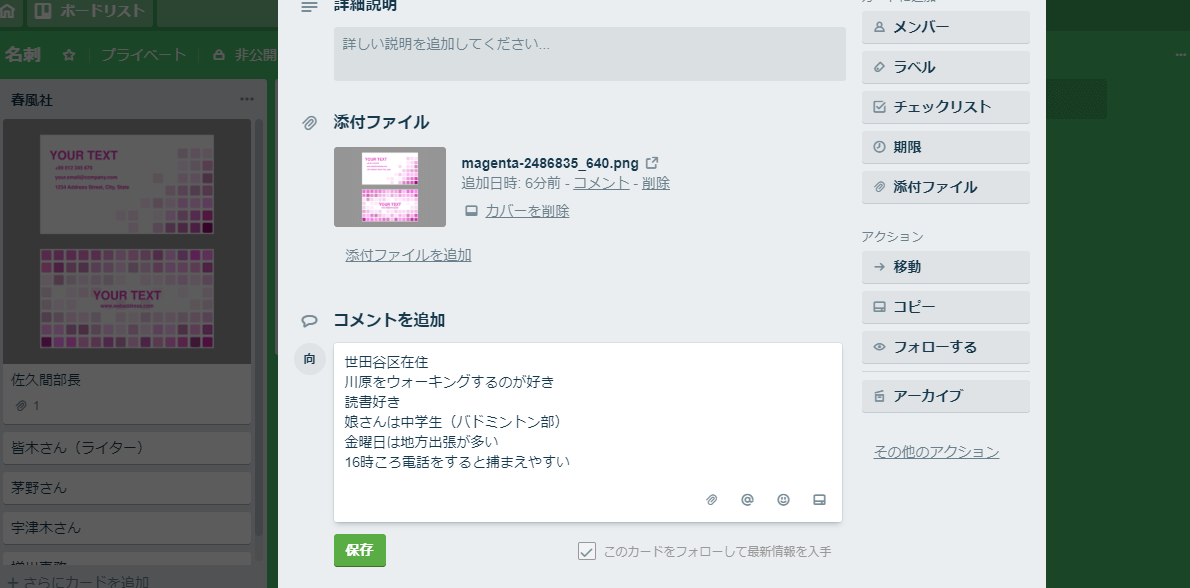
Task: Open その他のアクション link
Action: coord(936,452)
